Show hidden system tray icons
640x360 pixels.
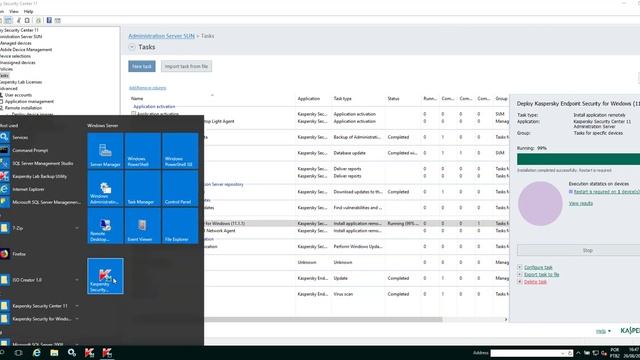pyautogui.click(x=578, y=353)
